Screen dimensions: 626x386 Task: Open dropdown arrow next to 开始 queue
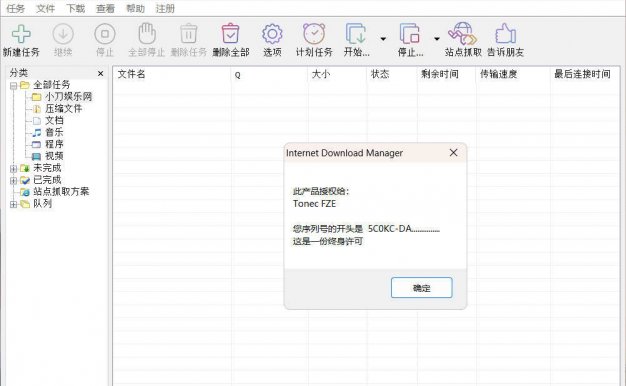click(x=383, y=39)
